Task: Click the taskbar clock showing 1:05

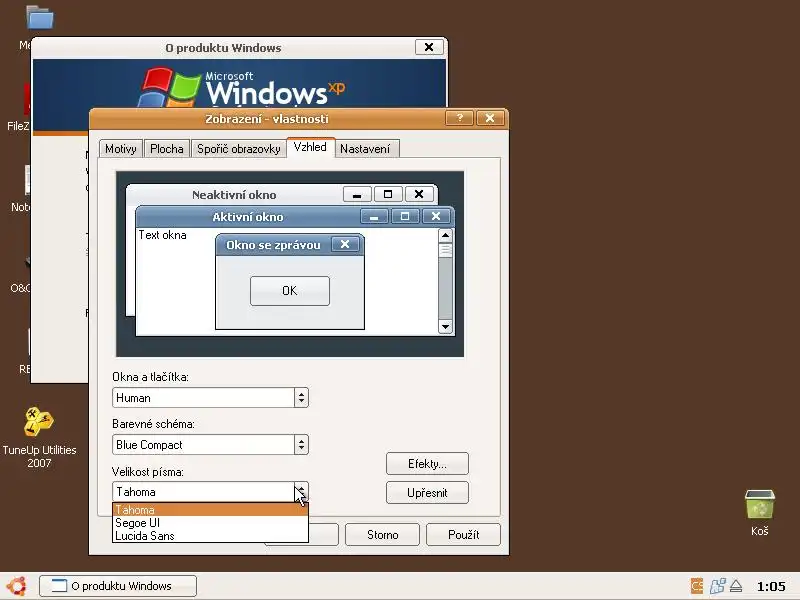Action: [x=771, y=586]
